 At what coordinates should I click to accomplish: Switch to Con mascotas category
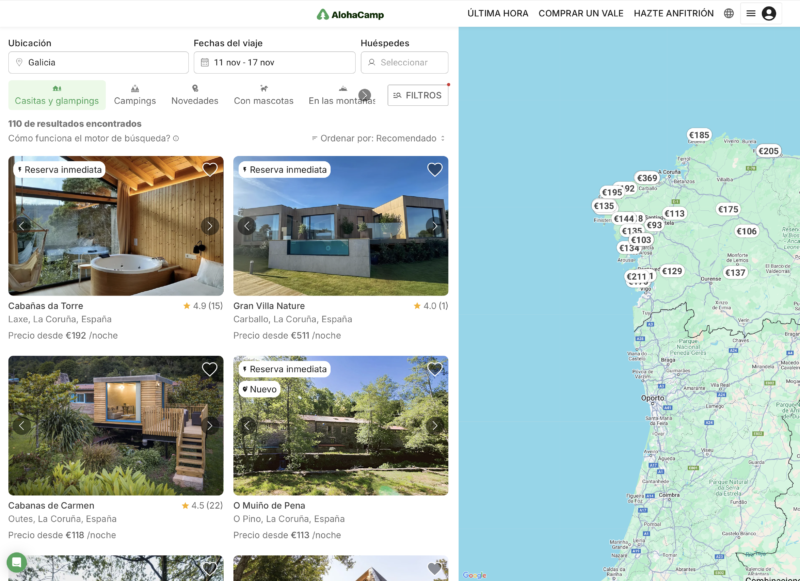(x=263, y=95)
